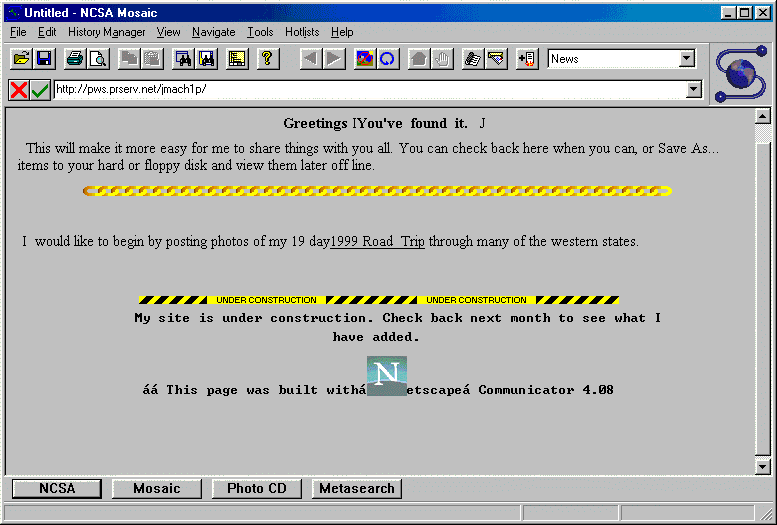Click the newspaper News icon
The height and width of the screenshot is (525, 777).
click(x=473, y=59)
